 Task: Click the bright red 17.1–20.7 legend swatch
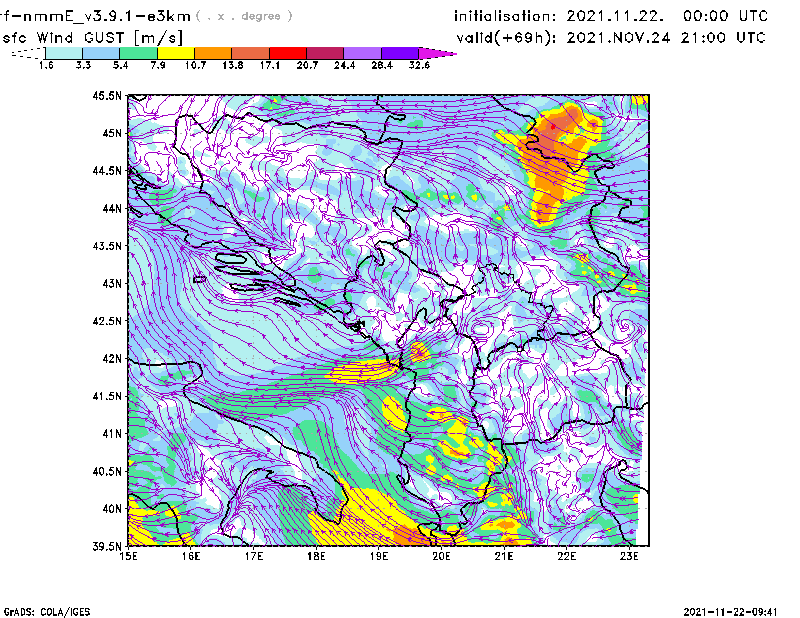pos(288,53)
